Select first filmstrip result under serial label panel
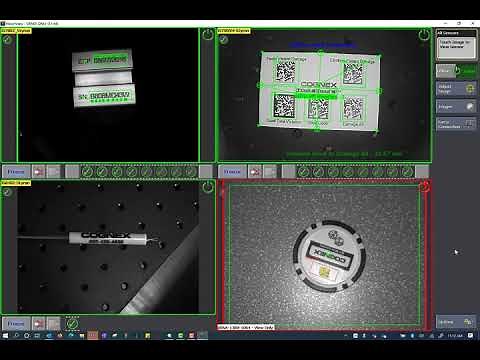 point(87,172)
